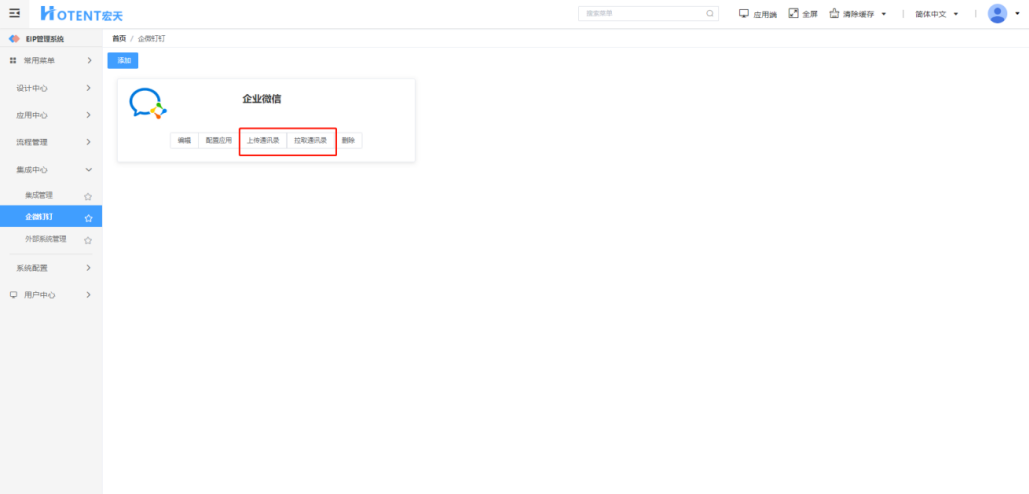Click the 用户中心 monitor icon
The width and height of the screenshot is (1029, 494).
click(x=13, y=295)
